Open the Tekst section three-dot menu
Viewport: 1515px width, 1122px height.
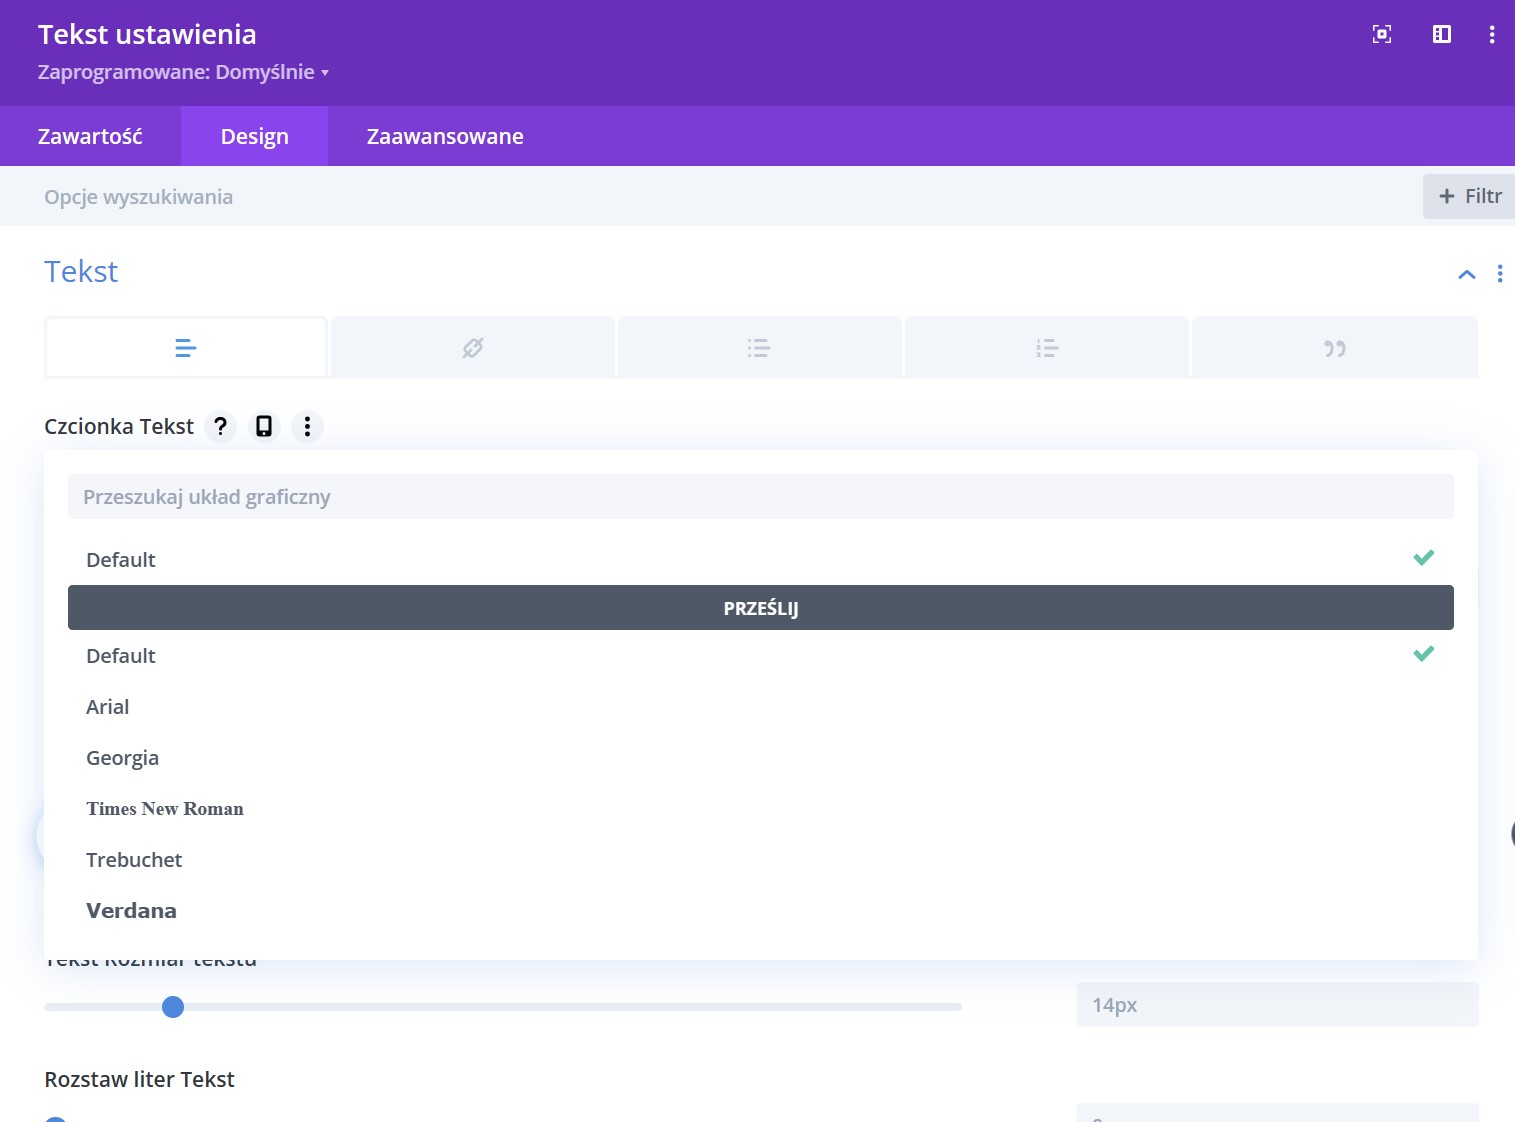tap(1500, 274)
